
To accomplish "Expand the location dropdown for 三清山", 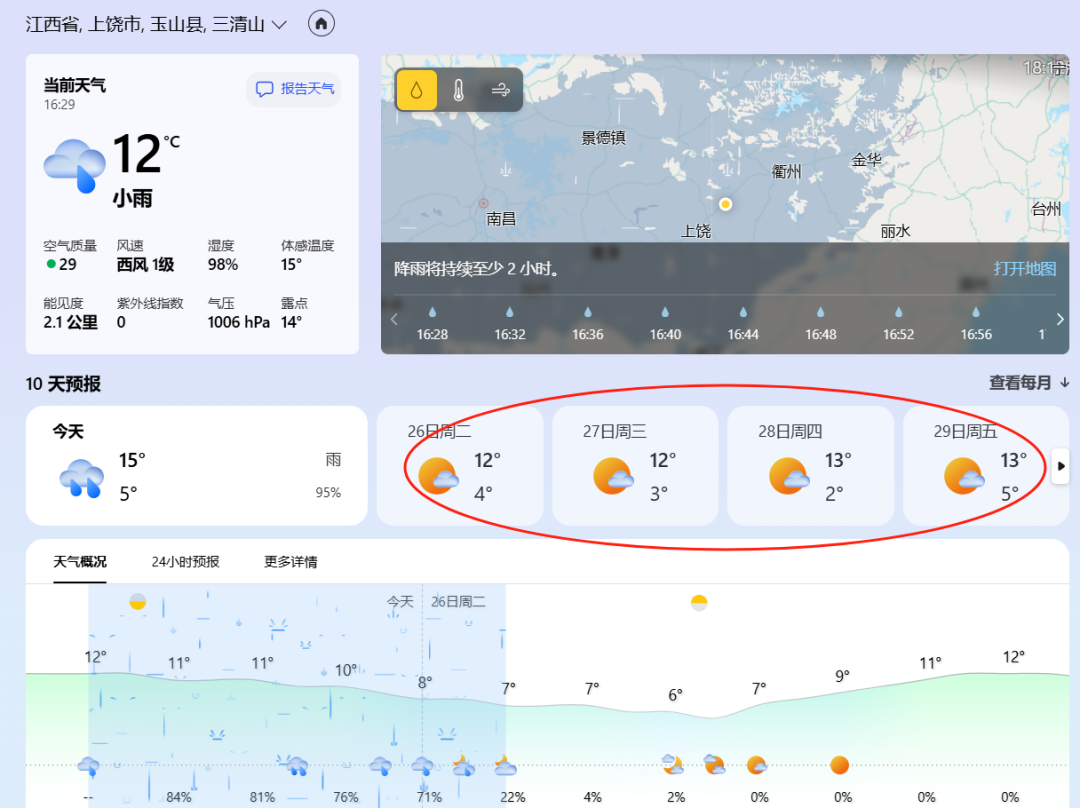I will tap(279, 24).
